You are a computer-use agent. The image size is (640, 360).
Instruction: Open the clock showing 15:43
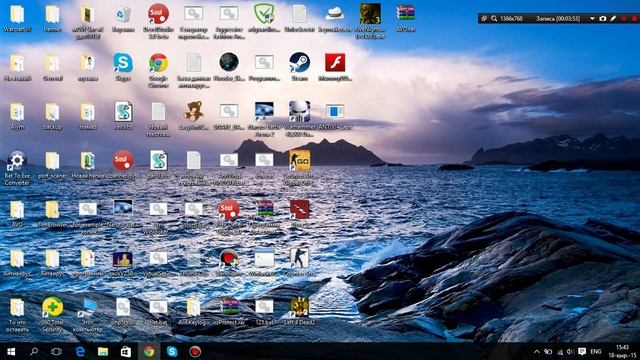pyautogui.click(x=623, y=351)
